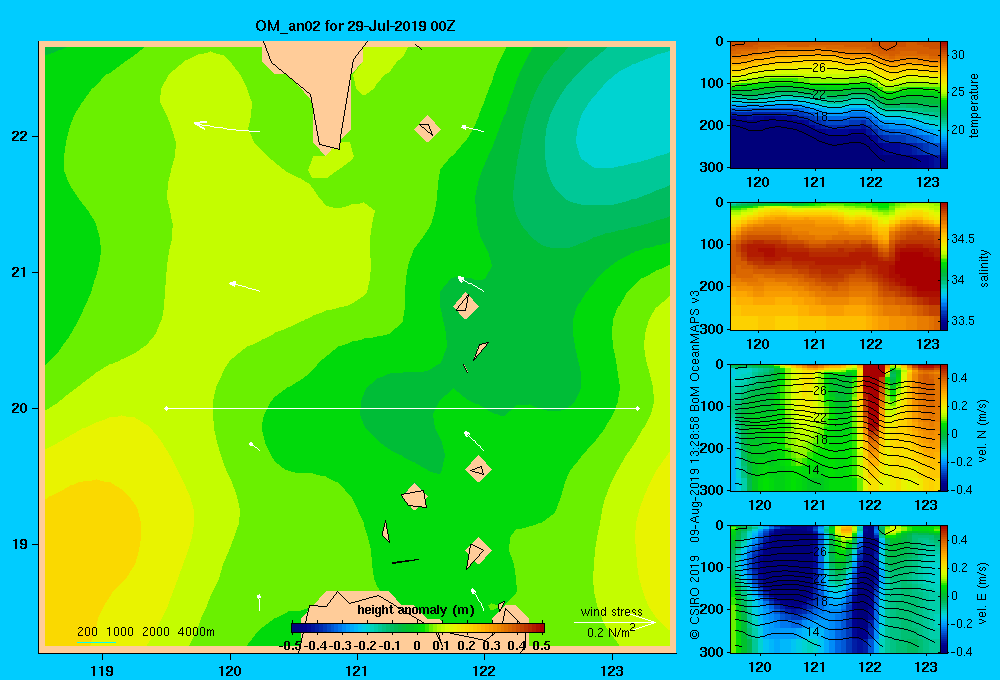The height and width of the screenshot is (680, 1000).
Task: Click latitude label 19 on main map
Action: click(x=20, y=544)
